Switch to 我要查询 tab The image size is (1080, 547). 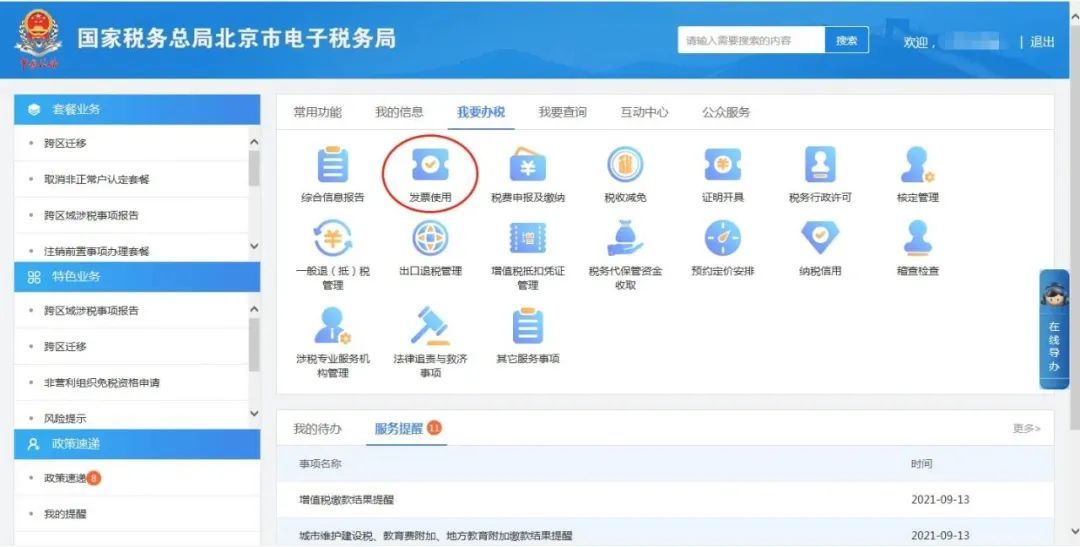pos(562,112)
